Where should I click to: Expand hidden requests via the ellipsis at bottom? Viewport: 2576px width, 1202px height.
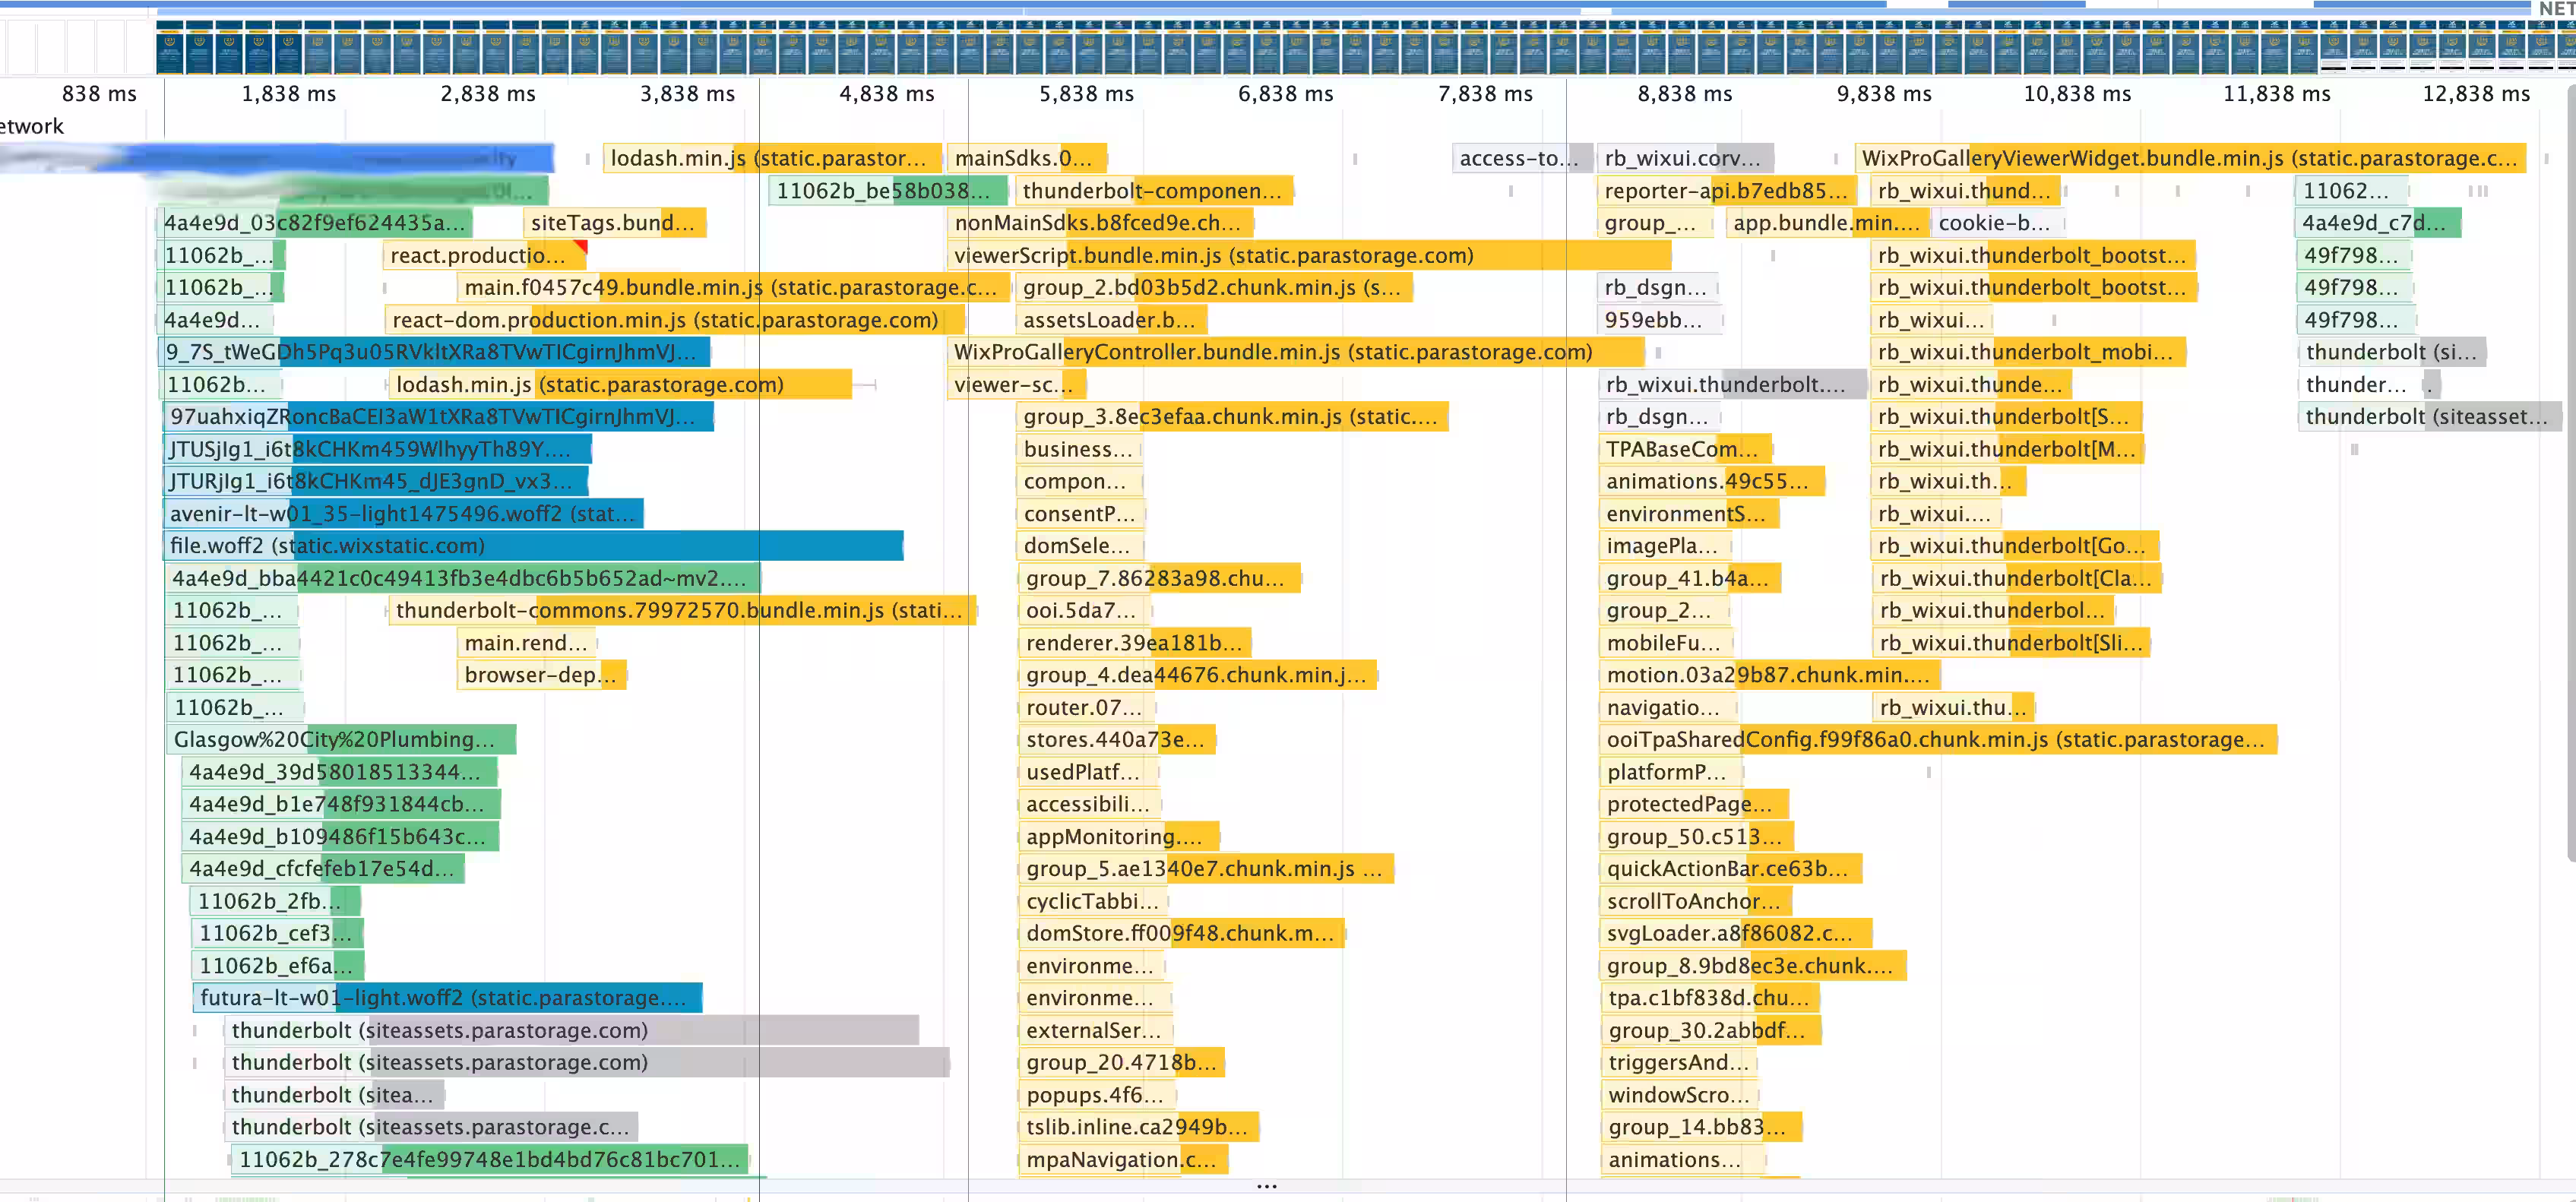click(x=1266, y=1185)
